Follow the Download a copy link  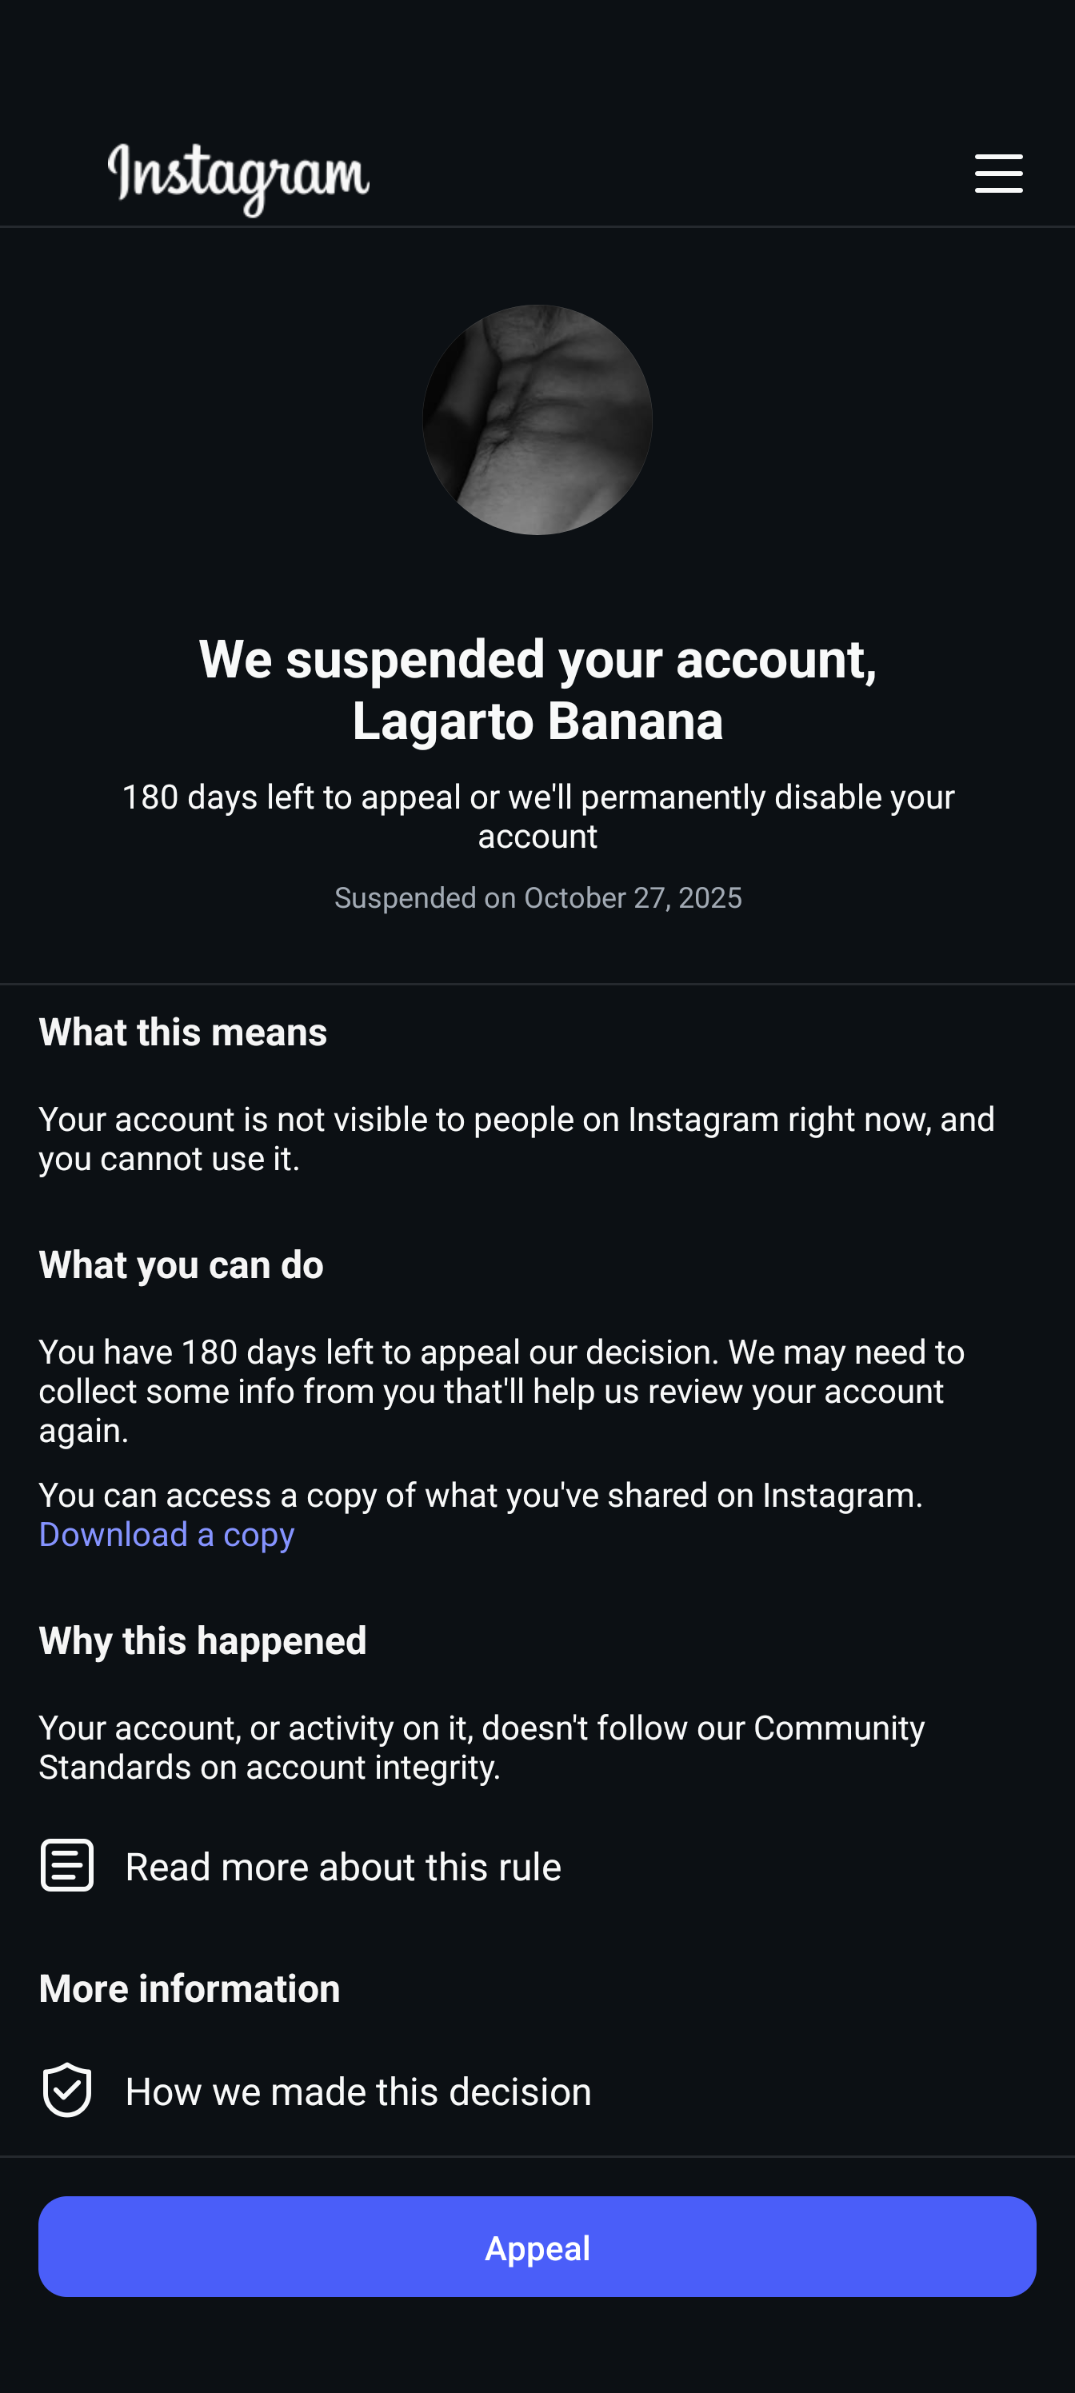(167, 1535)
